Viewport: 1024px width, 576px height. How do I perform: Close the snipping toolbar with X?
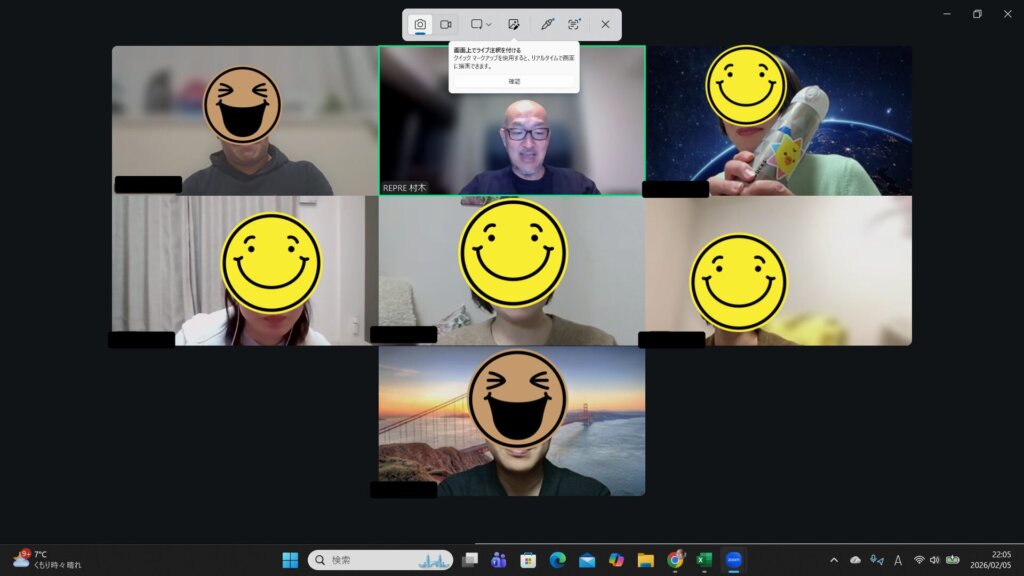pyautogui.click(x=605, y=24)
